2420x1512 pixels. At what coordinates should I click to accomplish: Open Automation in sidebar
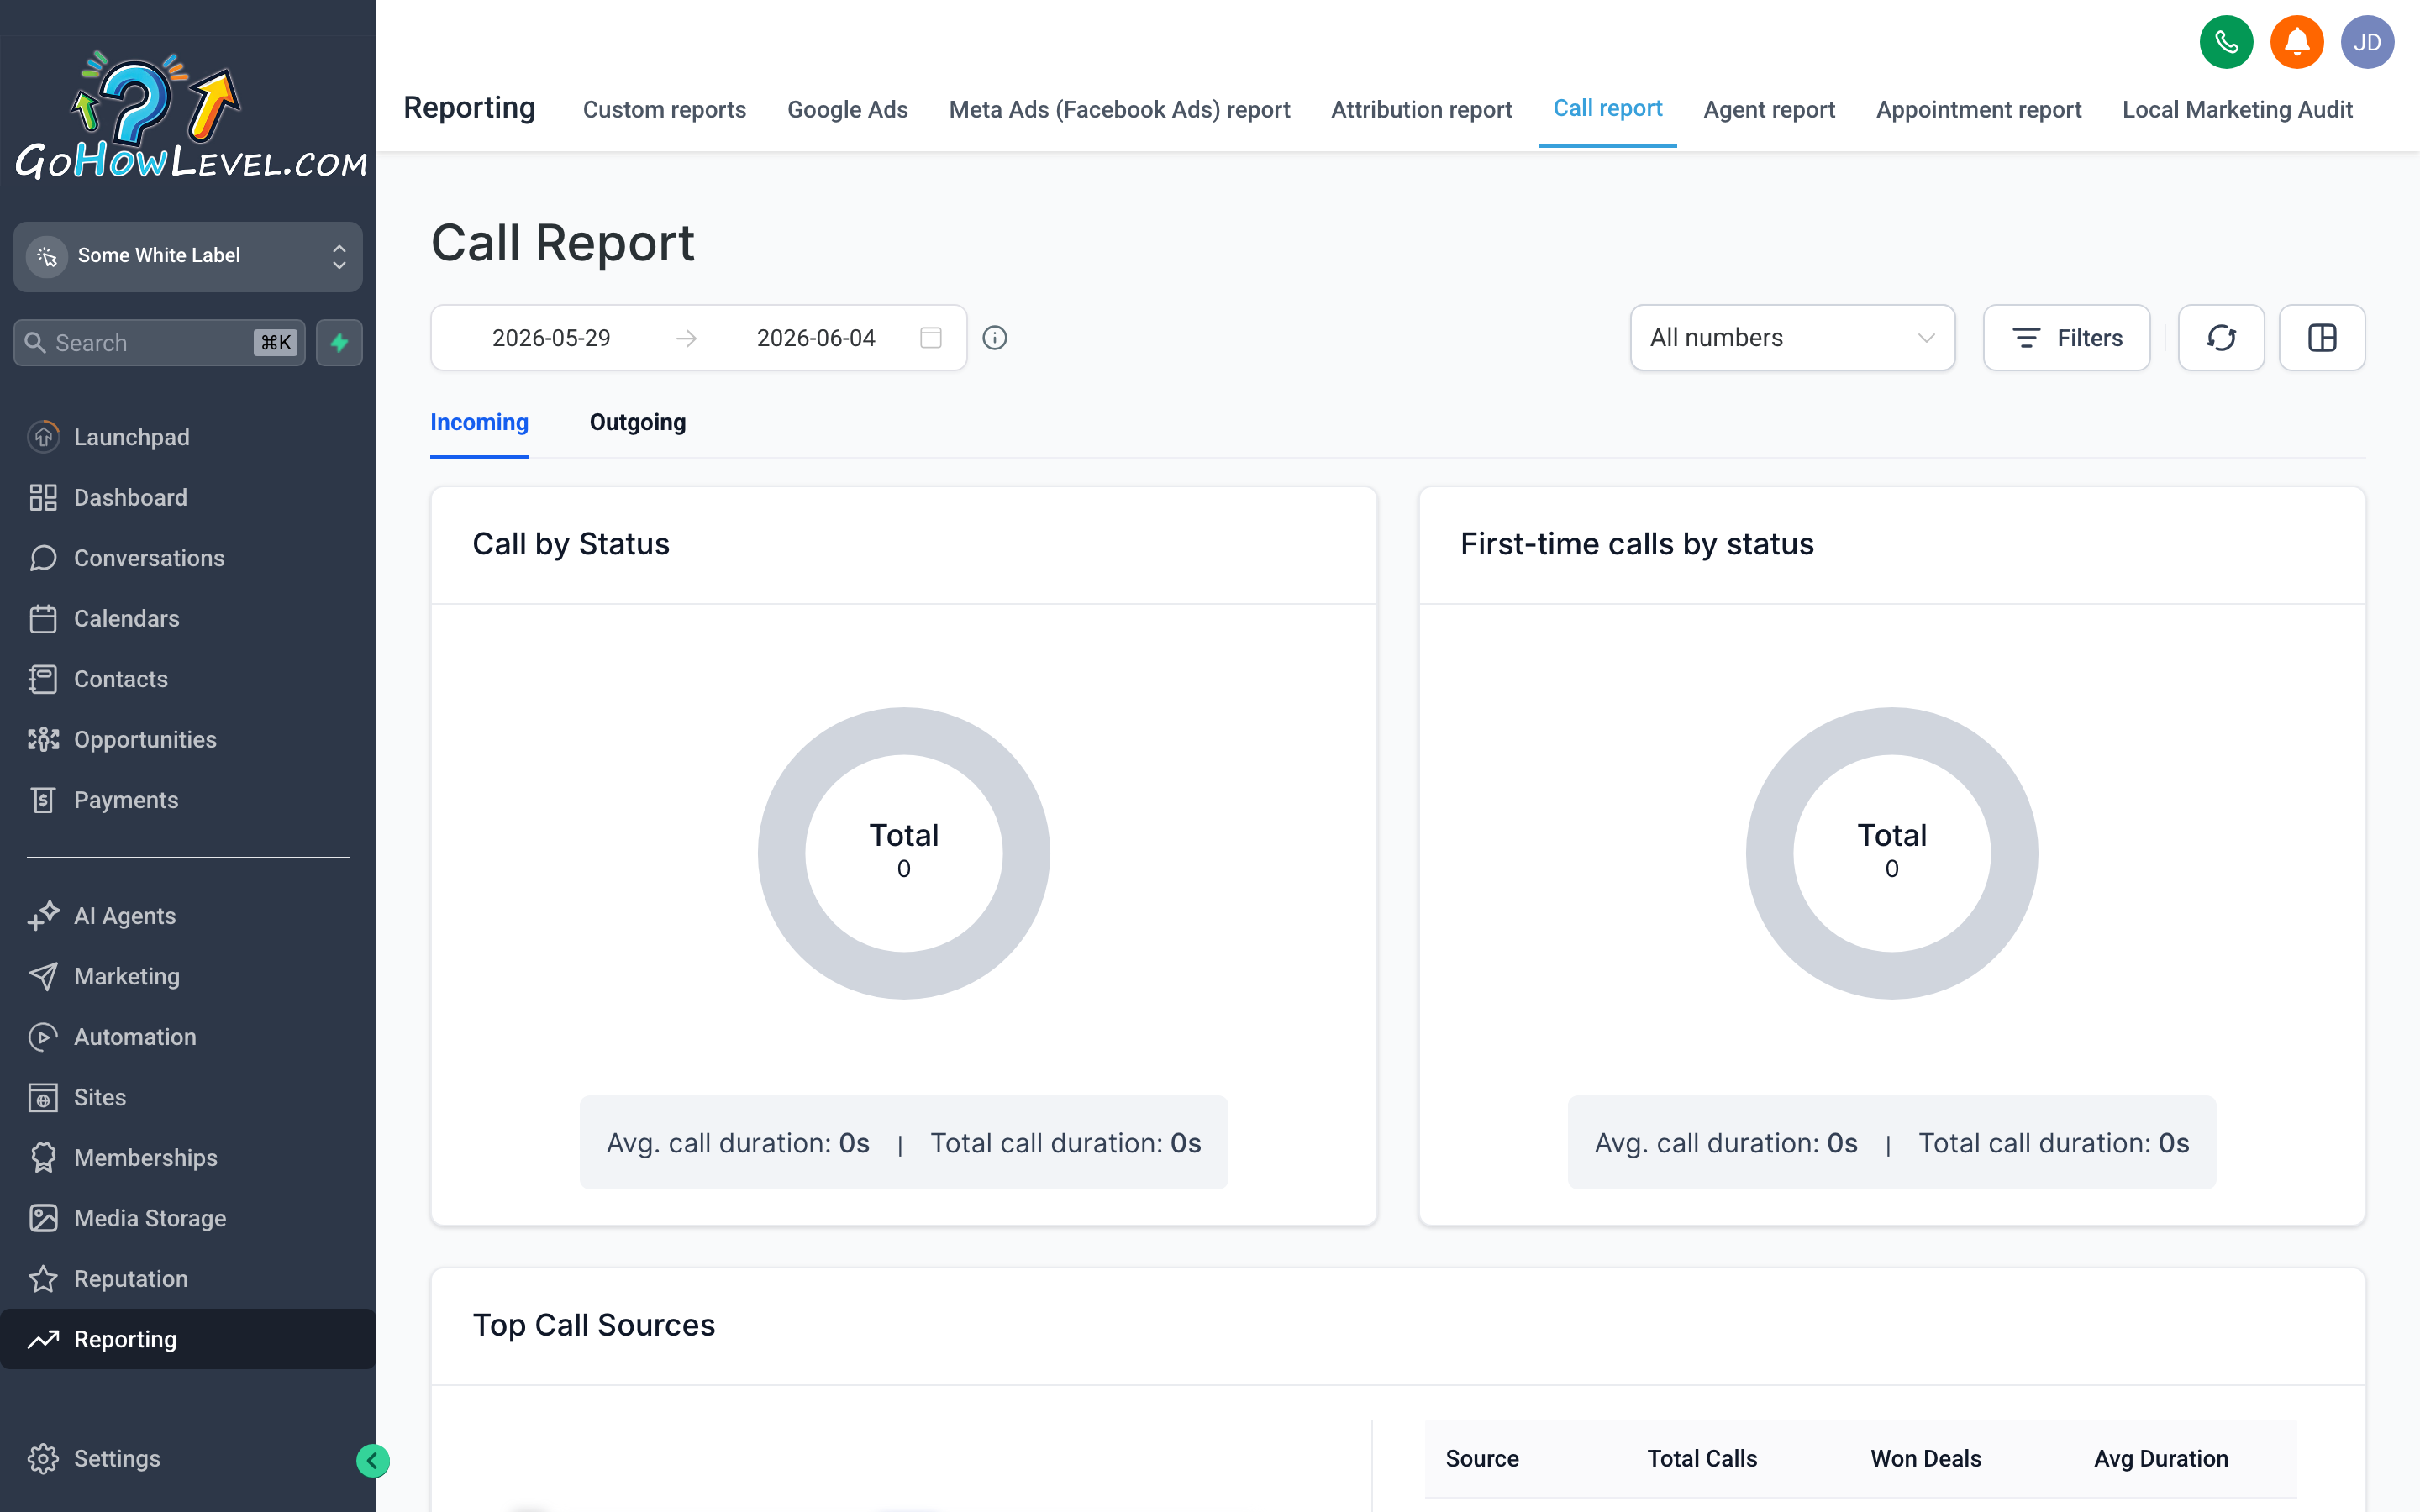point(188,1037)
